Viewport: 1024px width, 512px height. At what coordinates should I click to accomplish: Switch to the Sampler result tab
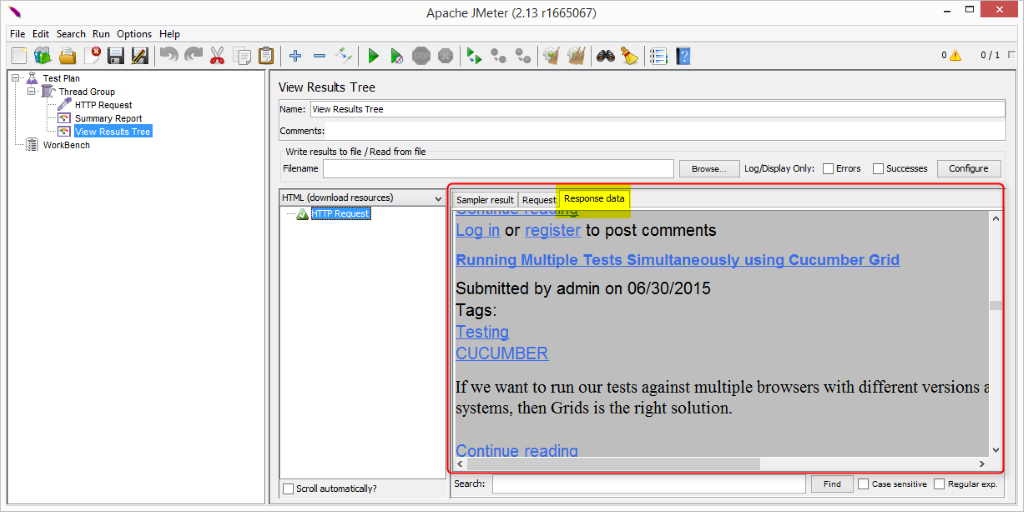tap(485, 200)
